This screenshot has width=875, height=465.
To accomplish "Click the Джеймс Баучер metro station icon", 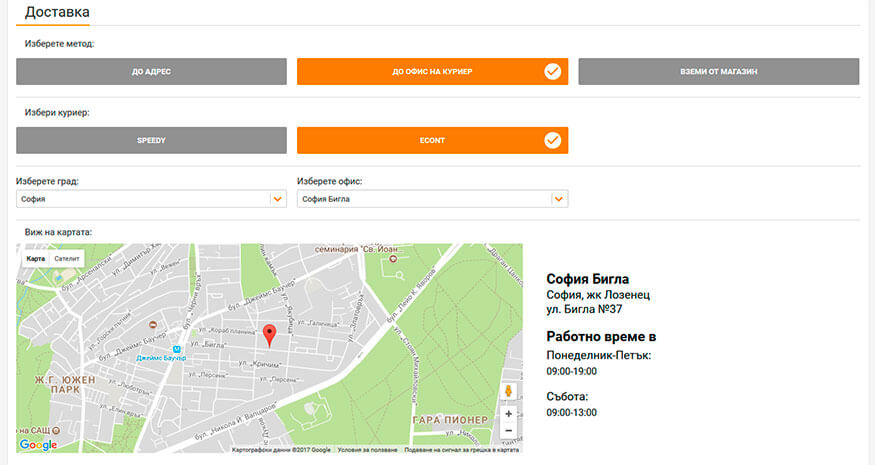I will pyautogui.click(x=177, y=349).
